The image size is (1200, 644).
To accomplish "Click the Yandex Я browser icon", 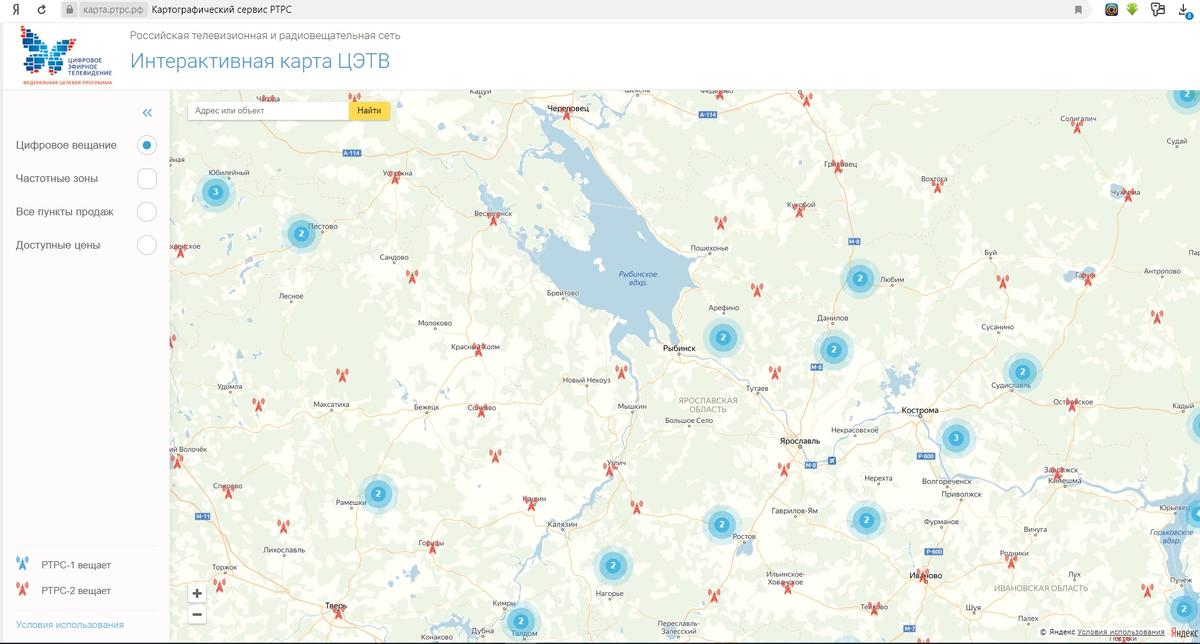I will [15, 9].
